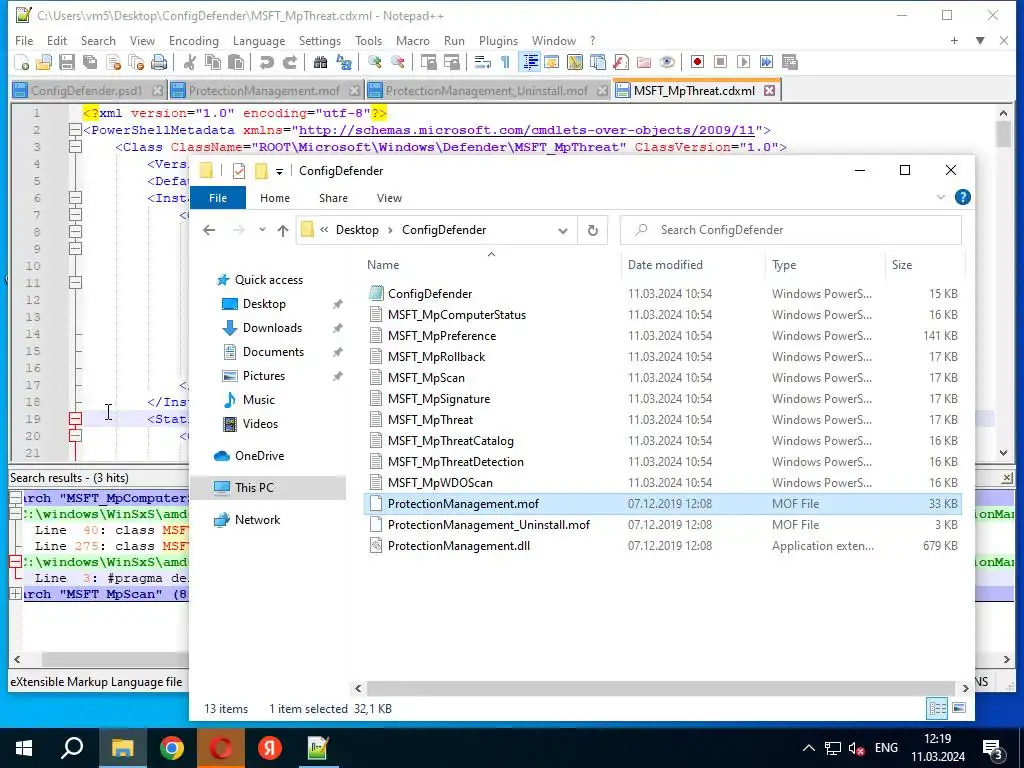Screen dimensions: 1024x768
Task: Click Search ConfigDefender input field
Action: [x=791, y=230]
